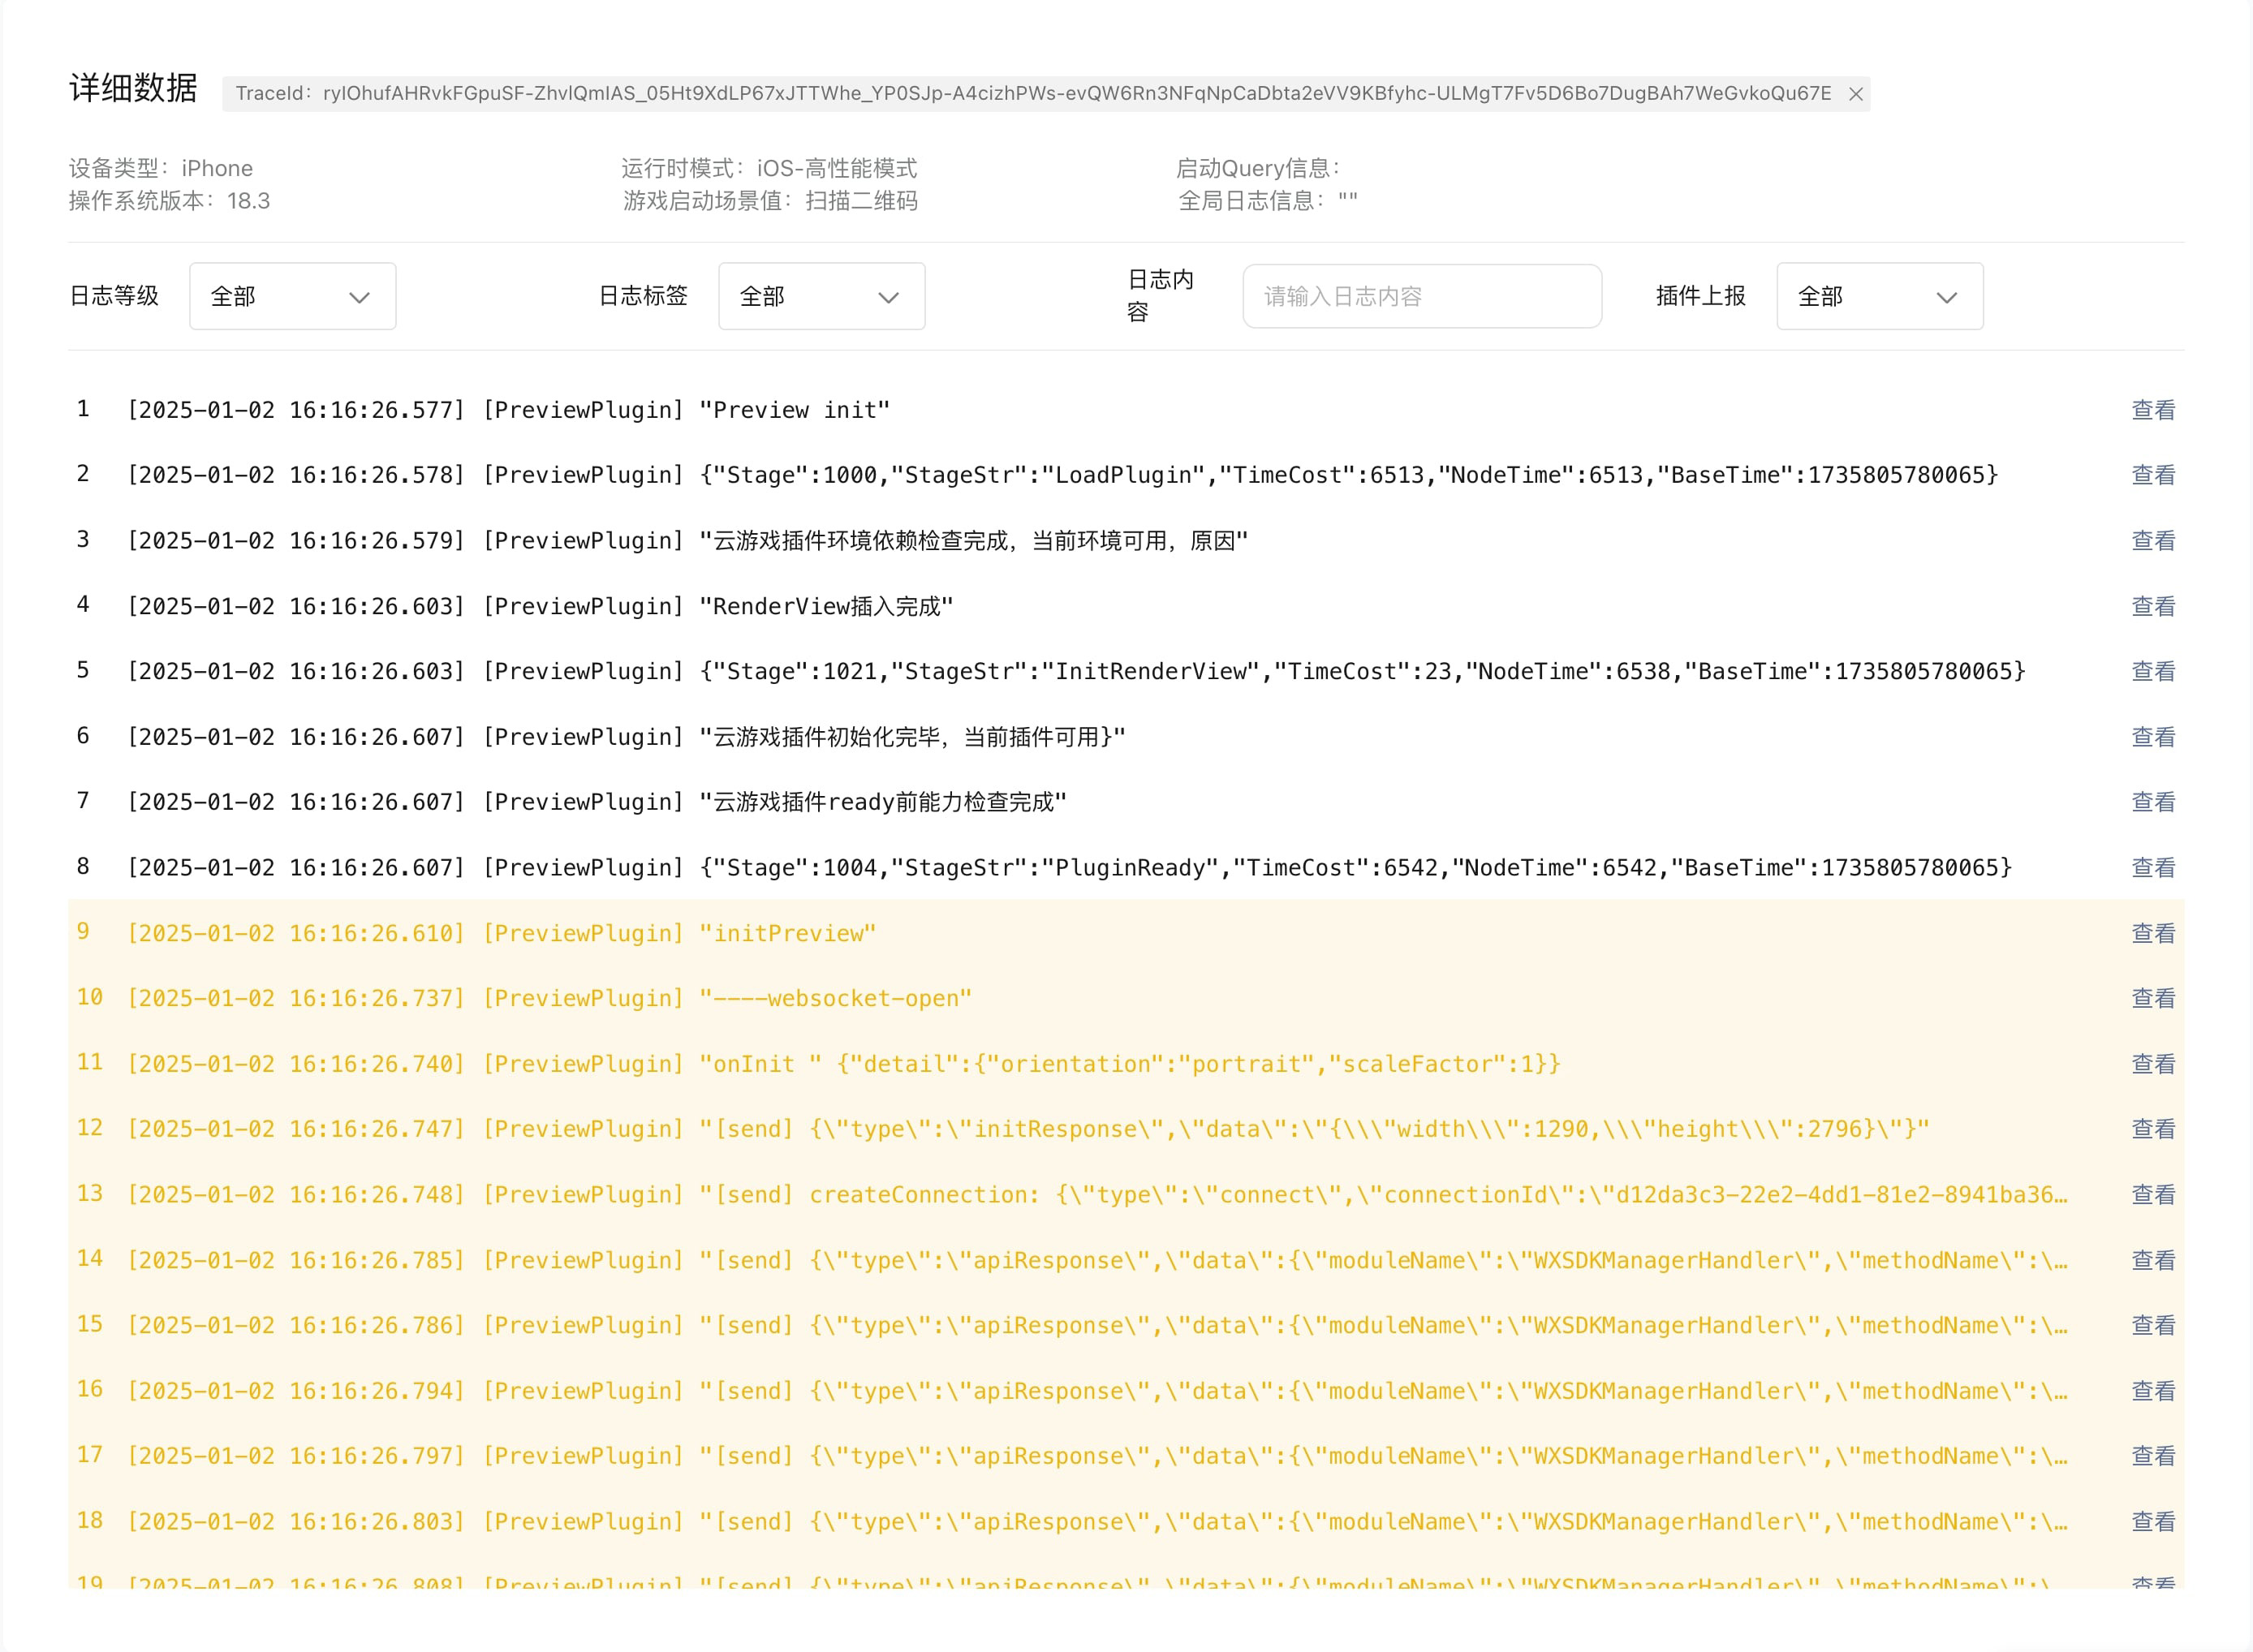Click 查看 for createConnection log row 13
The width and height of the screenshot is (2253, 1652).
coord(2153,1195)
